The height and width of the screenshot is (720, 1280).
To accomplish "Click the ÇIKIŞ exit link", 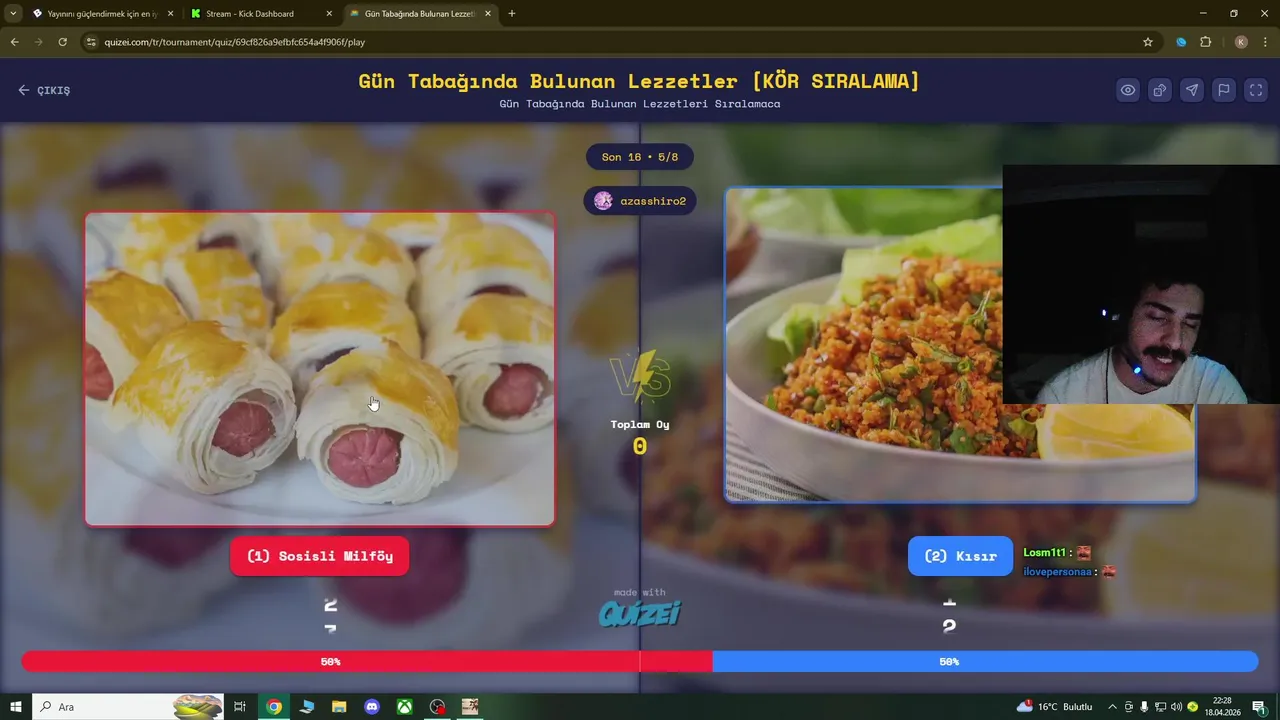I will [x=44, y=90].
